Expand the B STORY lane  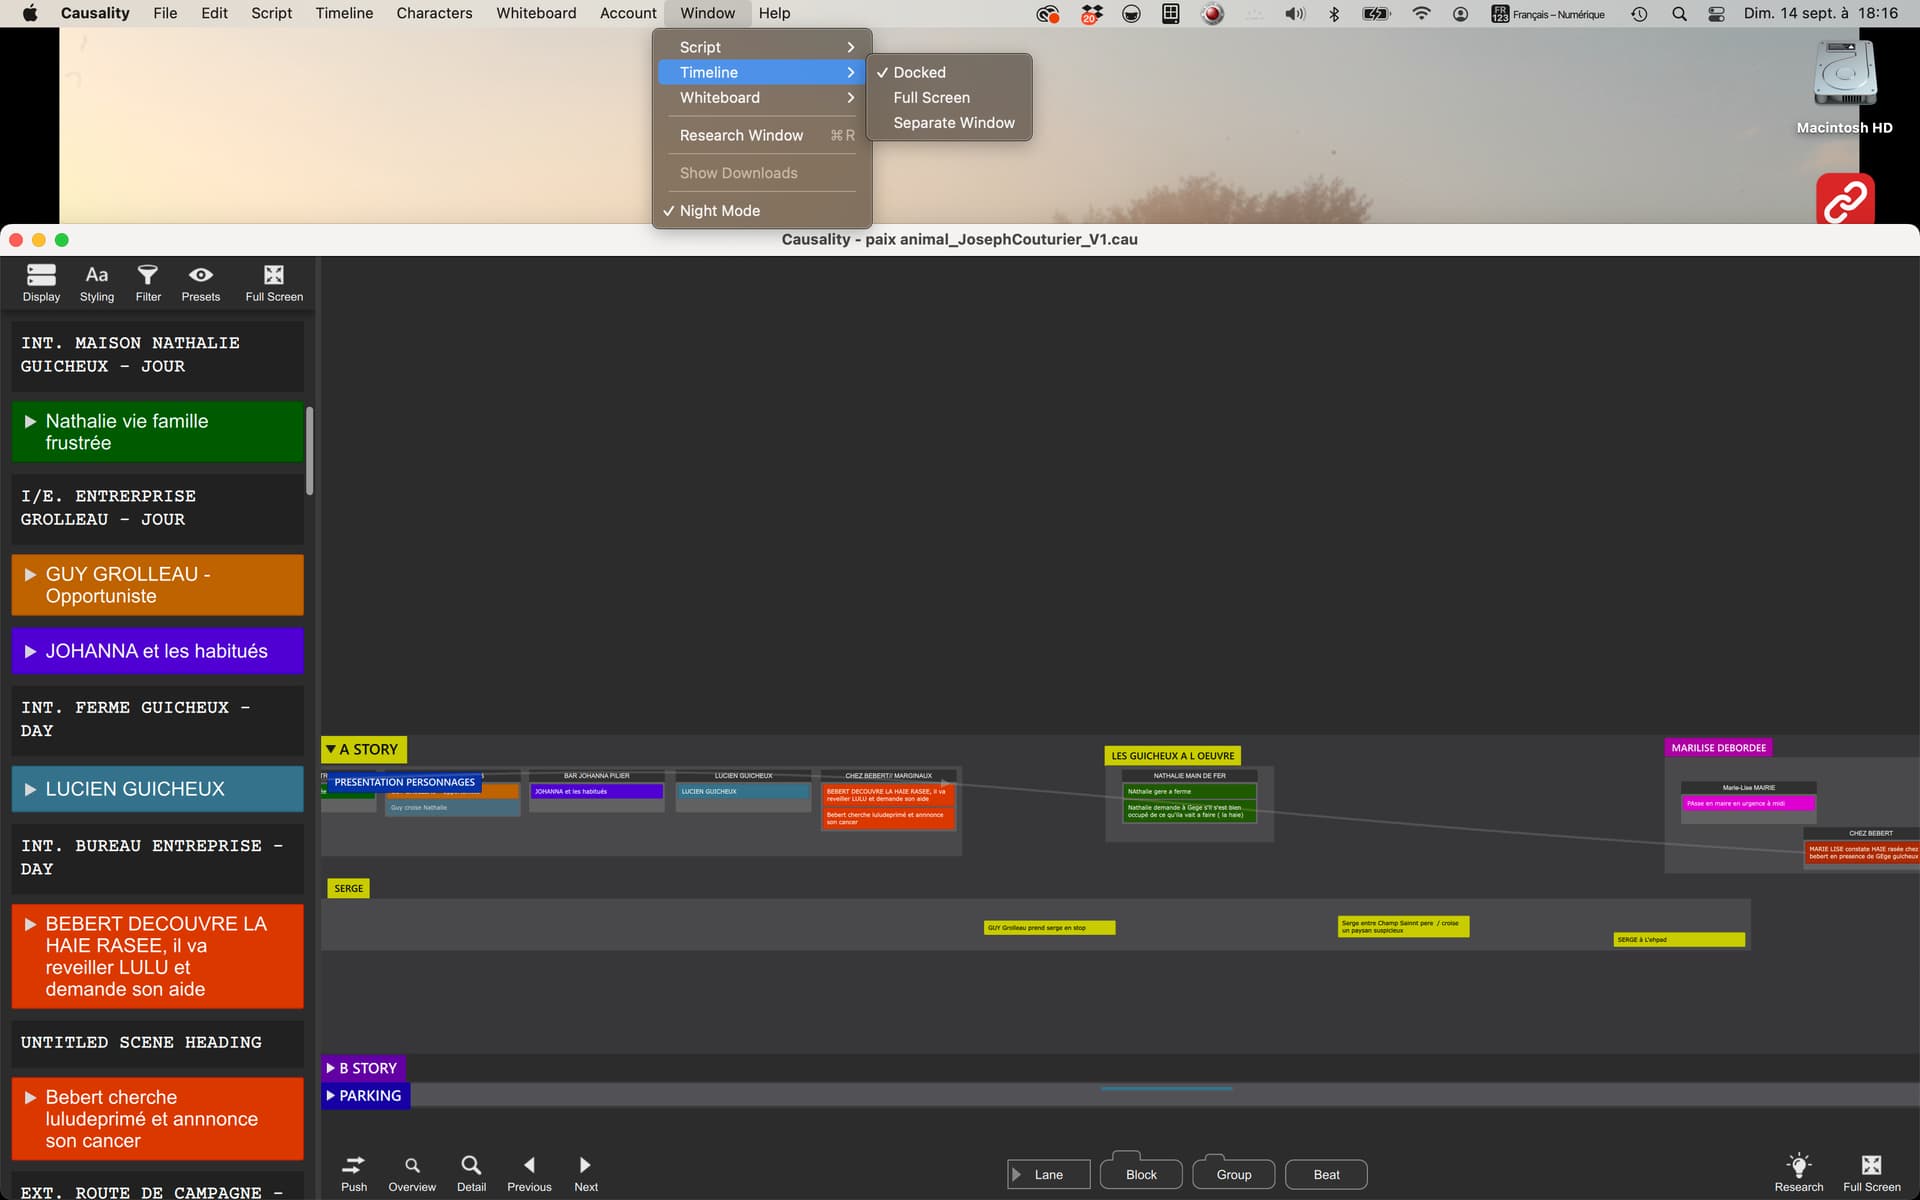point(331,1068)
